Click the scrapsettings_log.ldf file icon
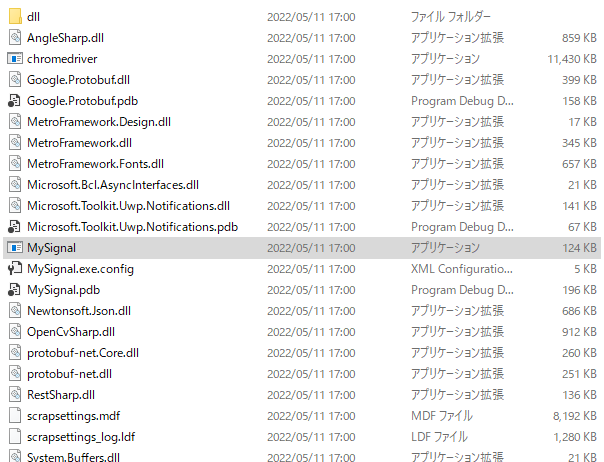604x462 pixels. tap(15, 437)
